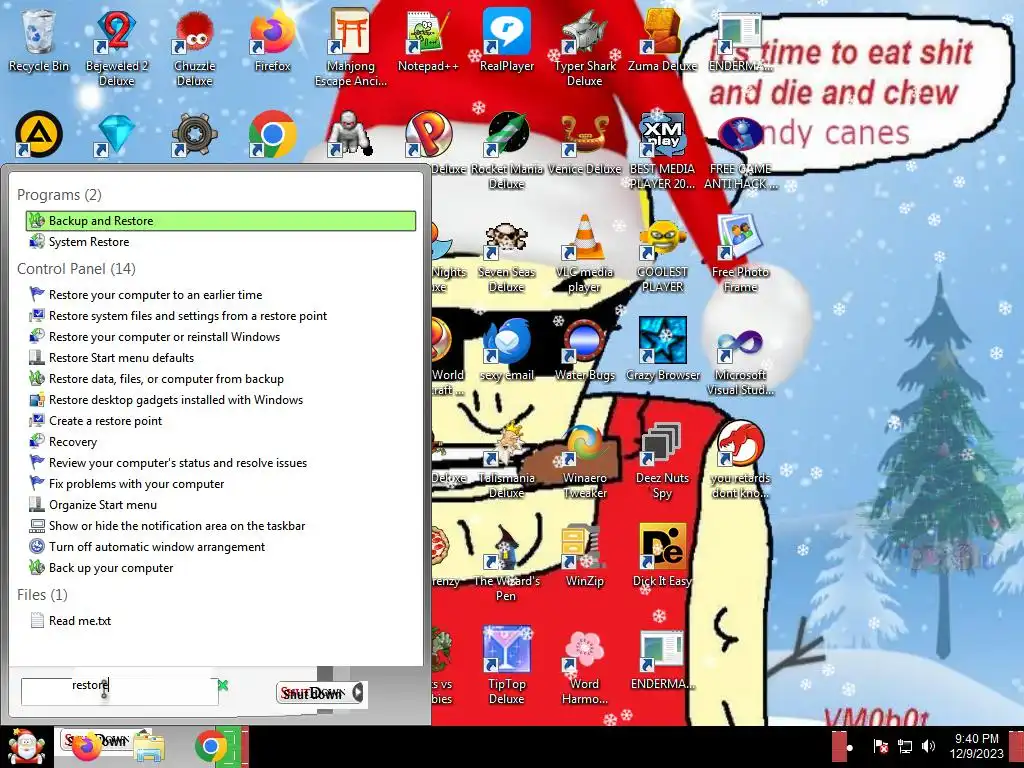Open Venice Deluxe desktop icon
The height and width of the screenshot is (768, 1024).
click(584, 142)
